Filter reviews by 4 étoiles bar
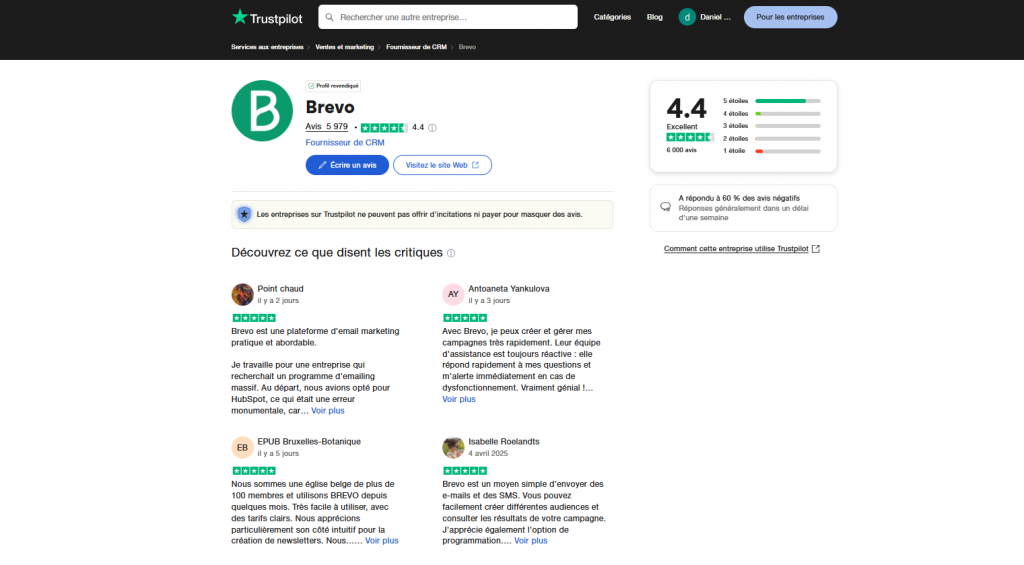Screen dimensions: 1024x565 point(788,114)
